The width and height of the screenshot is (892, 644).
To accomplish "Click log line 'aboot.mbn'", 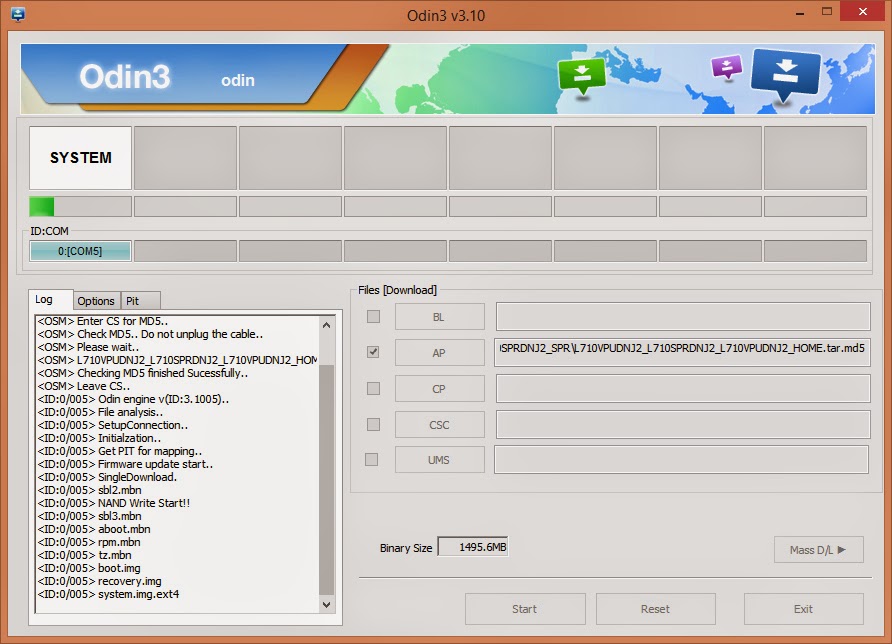I will pos(94,529).
